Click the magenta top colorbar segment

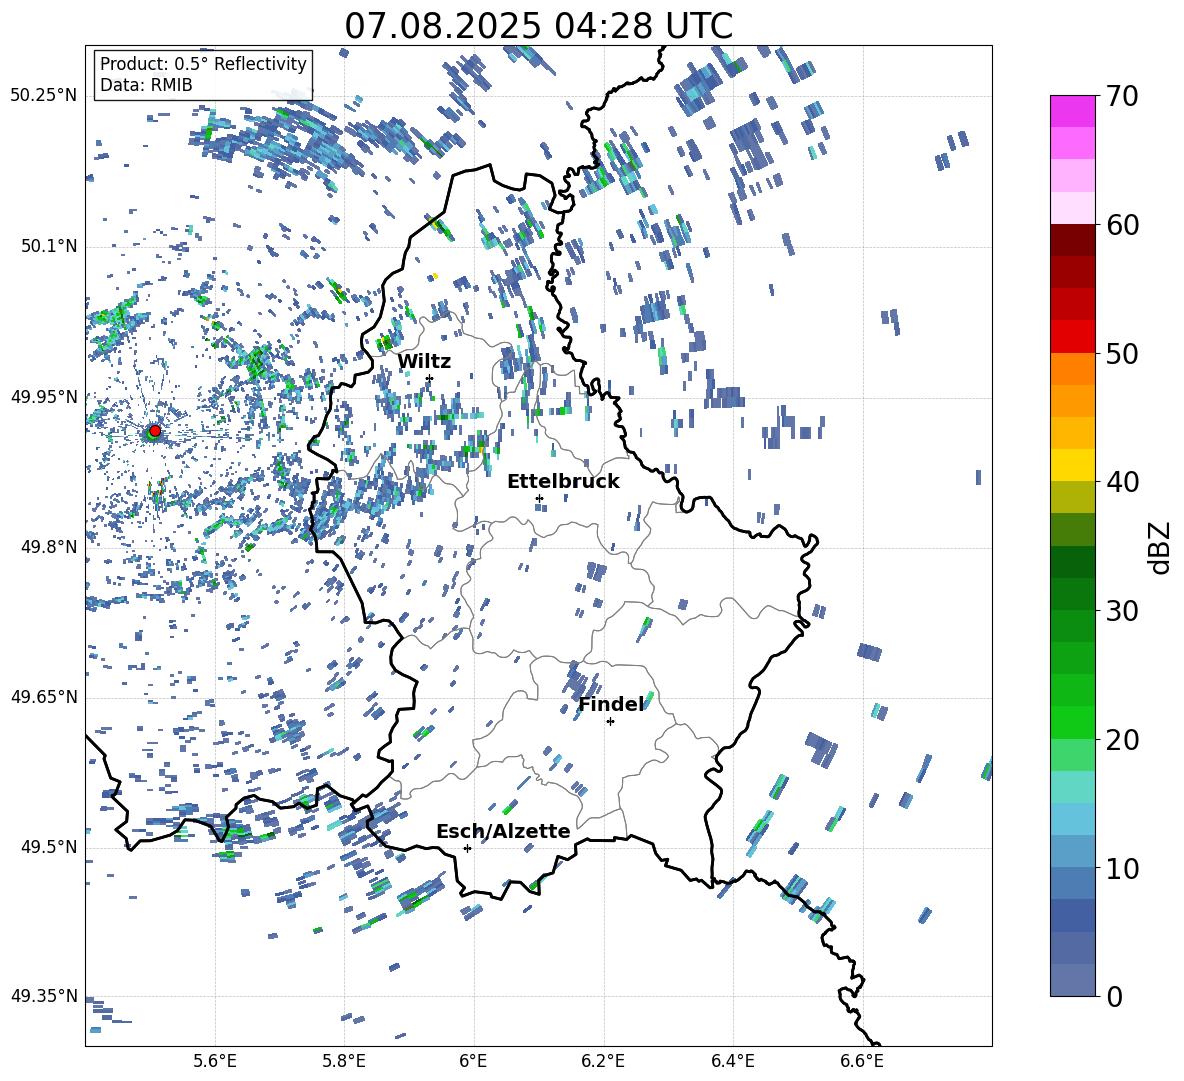click(x=1073, y=112)
